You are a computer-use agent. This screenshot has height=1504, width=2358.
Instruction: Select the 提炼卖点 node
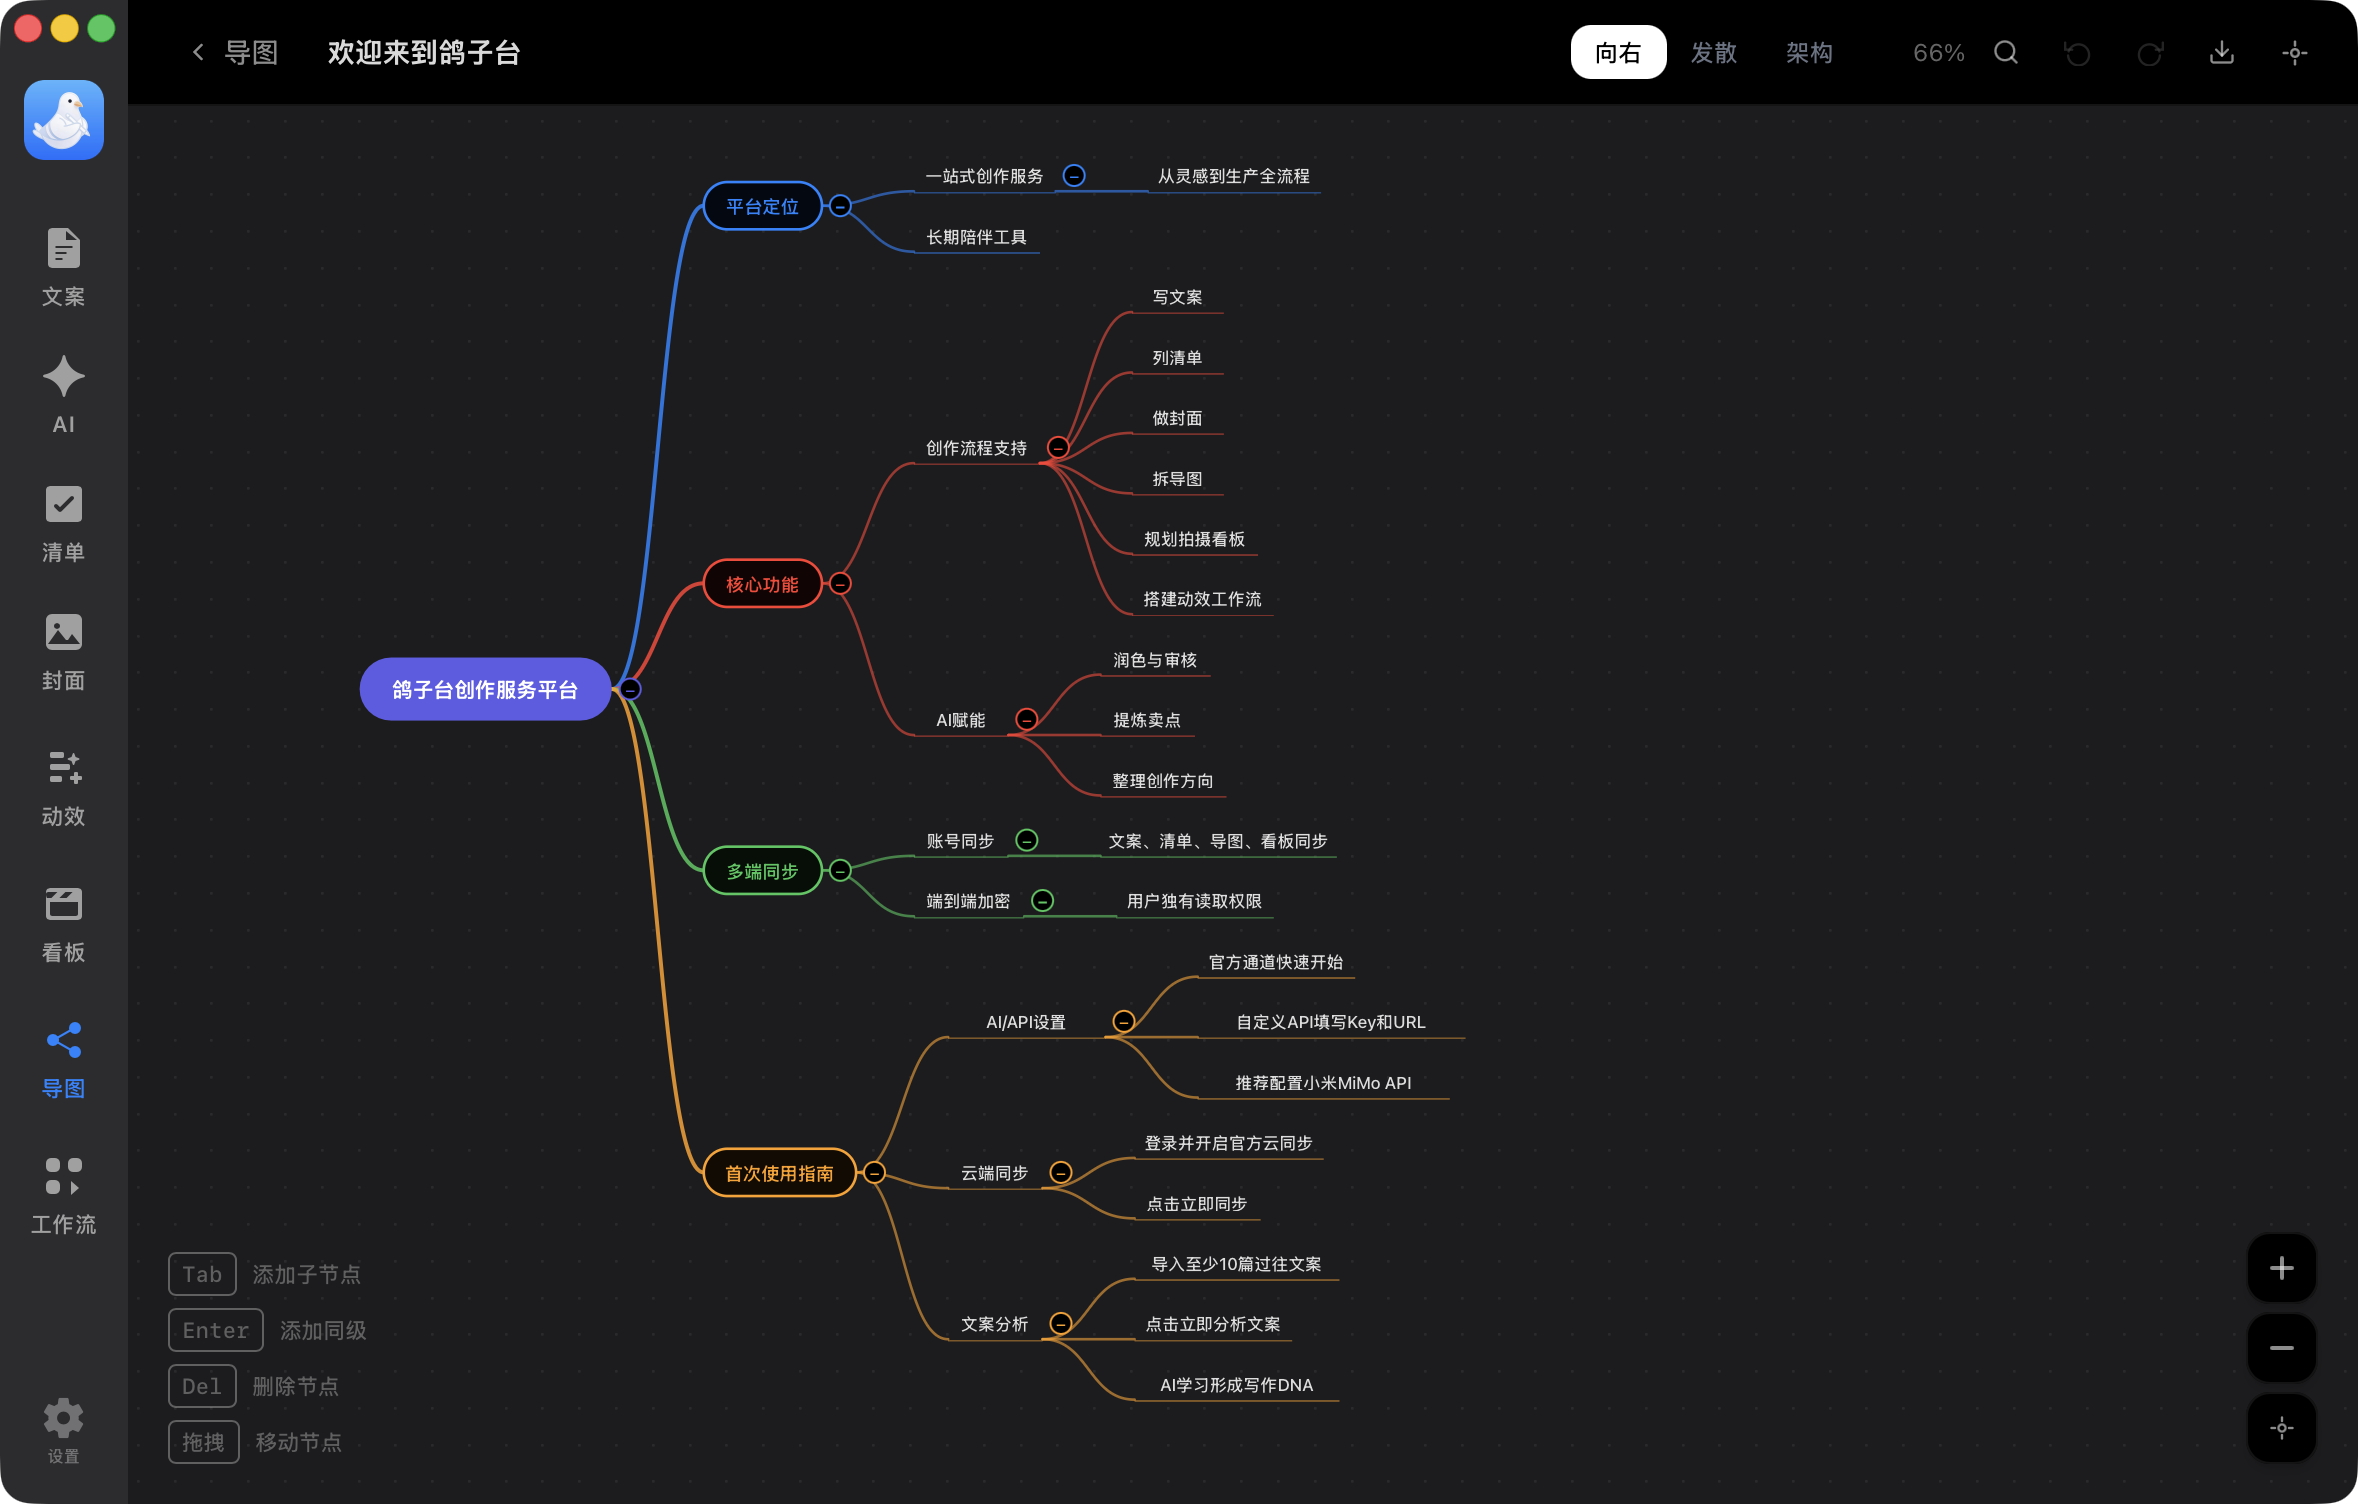coord(1147,720)
